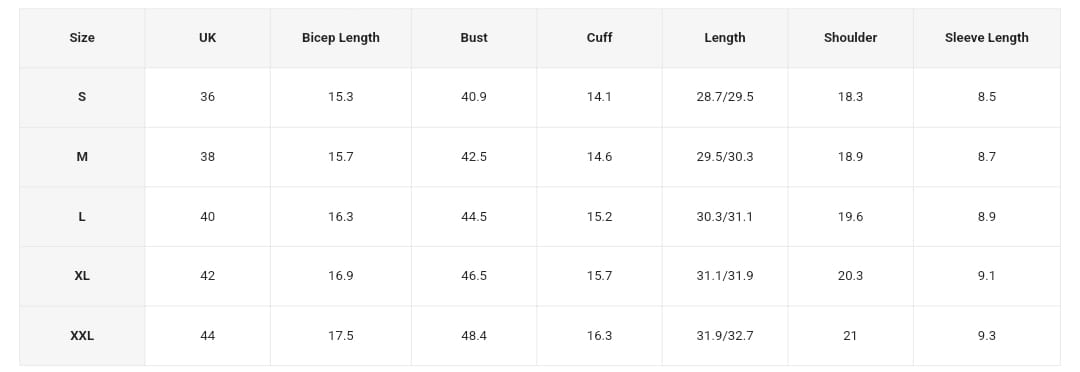
Task: Click cuff value 14.6
Action: click(599, 157)
